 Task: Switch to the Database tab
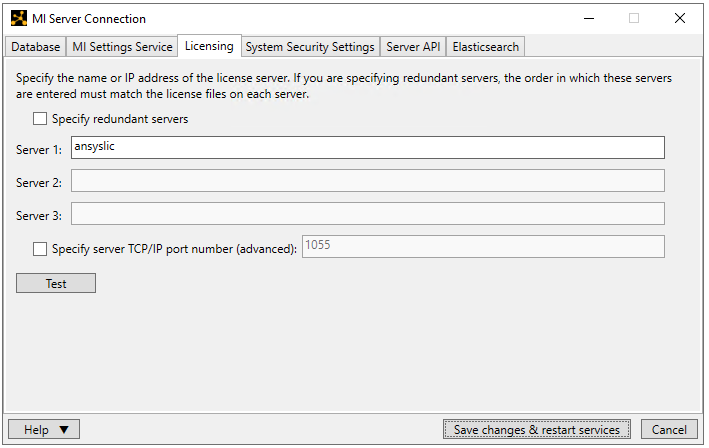(36, 47)
